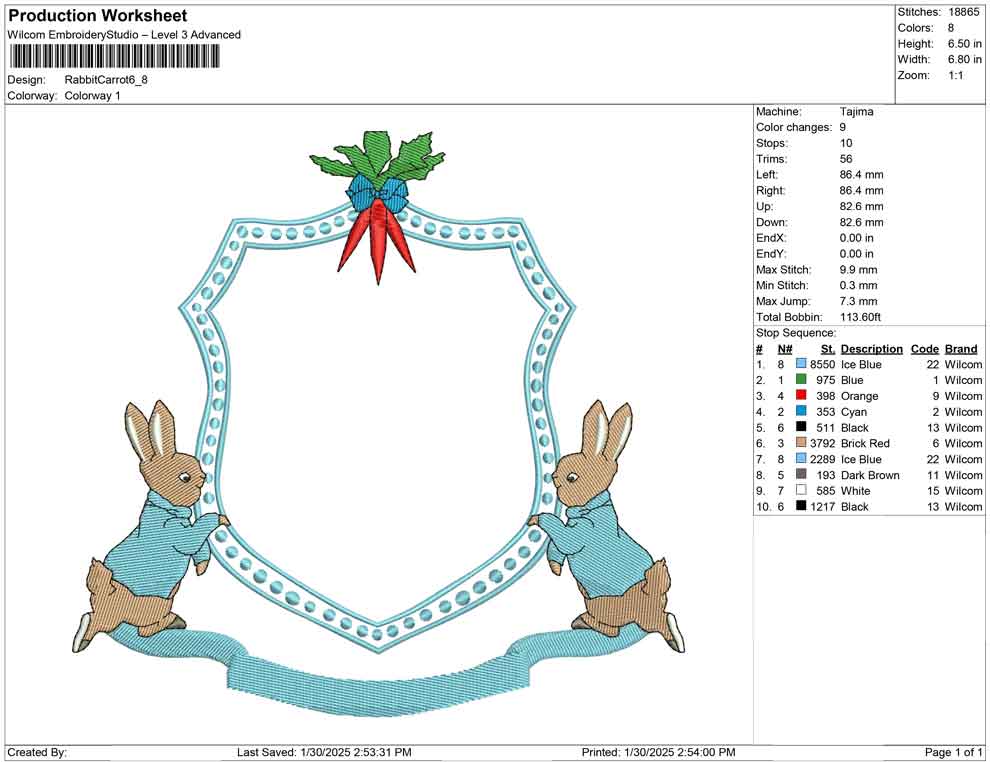Click the Page 1 of 1 label
Screen dimensions: 990x762
click(953, 752)
